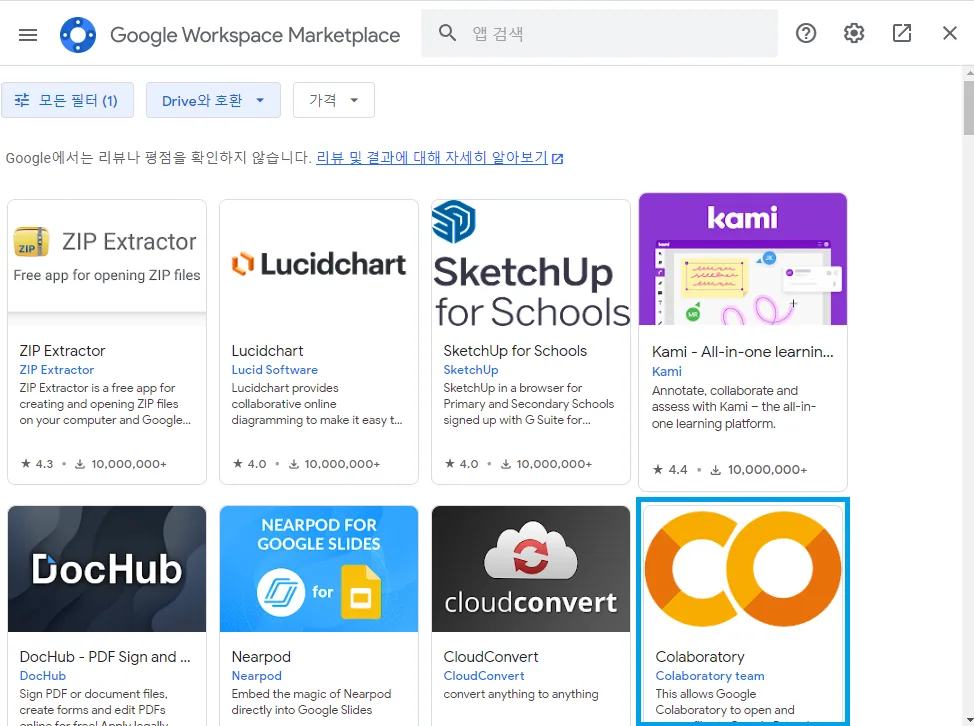
Task: Click Kami - All-in-one learning title
Action: pos(742,352)
